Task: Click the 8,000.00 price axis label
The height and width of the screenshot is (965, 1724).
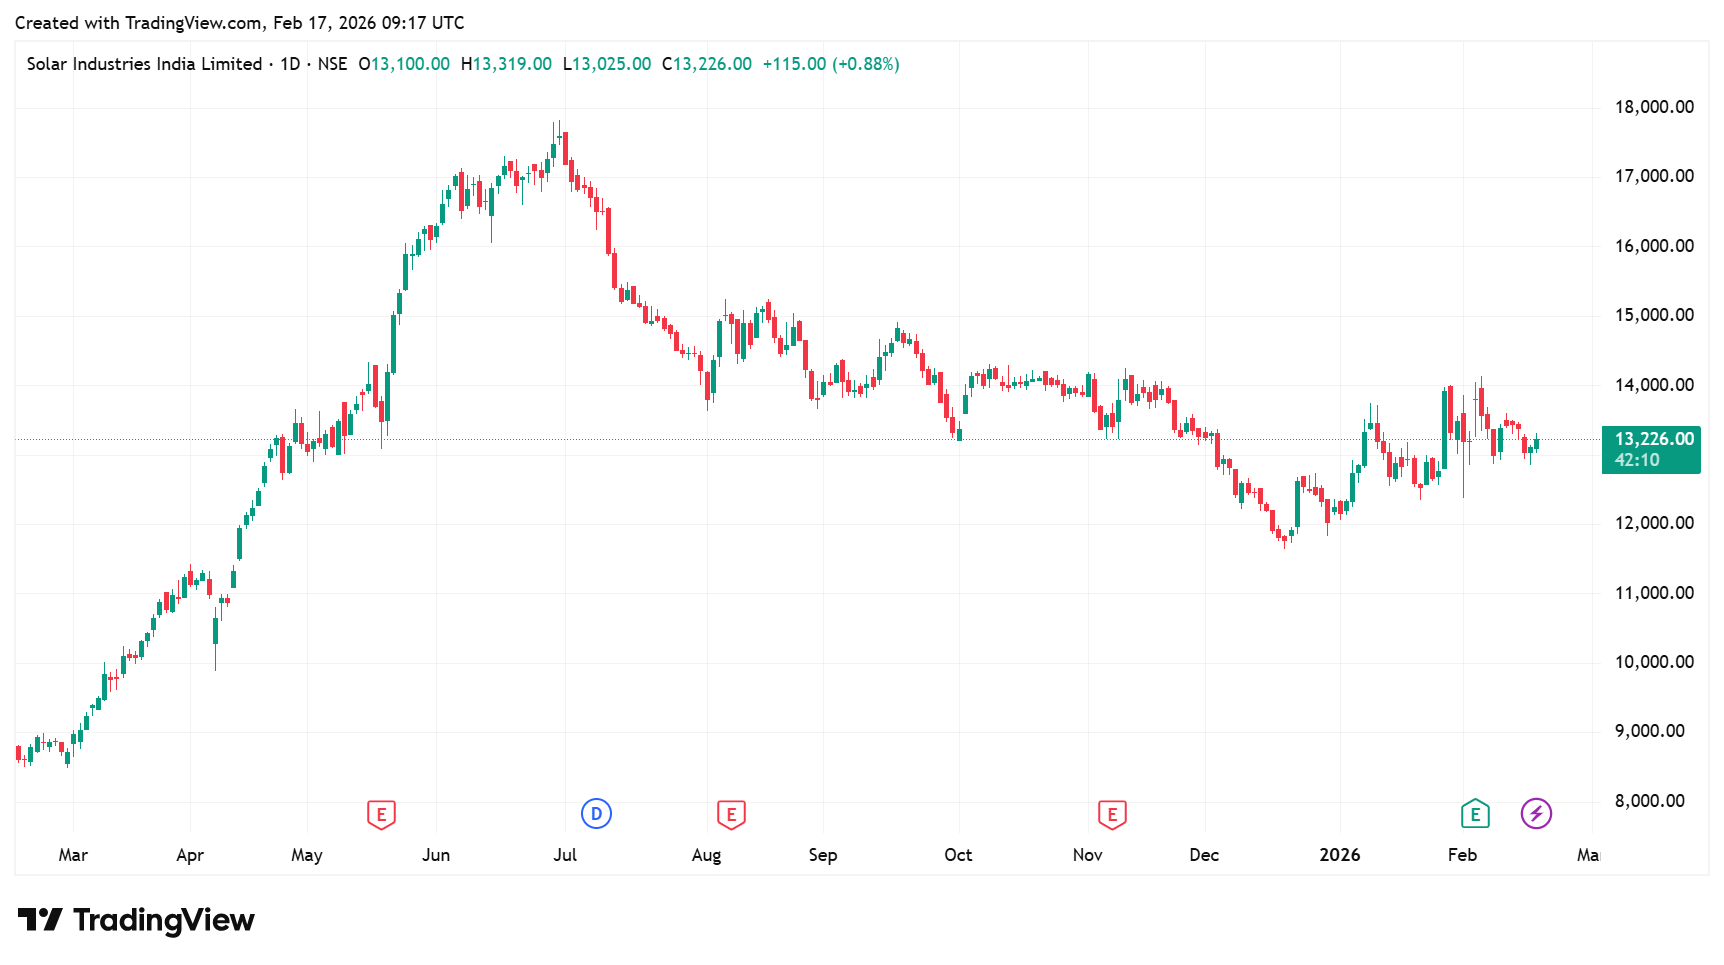Action: [x=1650, y=801]
